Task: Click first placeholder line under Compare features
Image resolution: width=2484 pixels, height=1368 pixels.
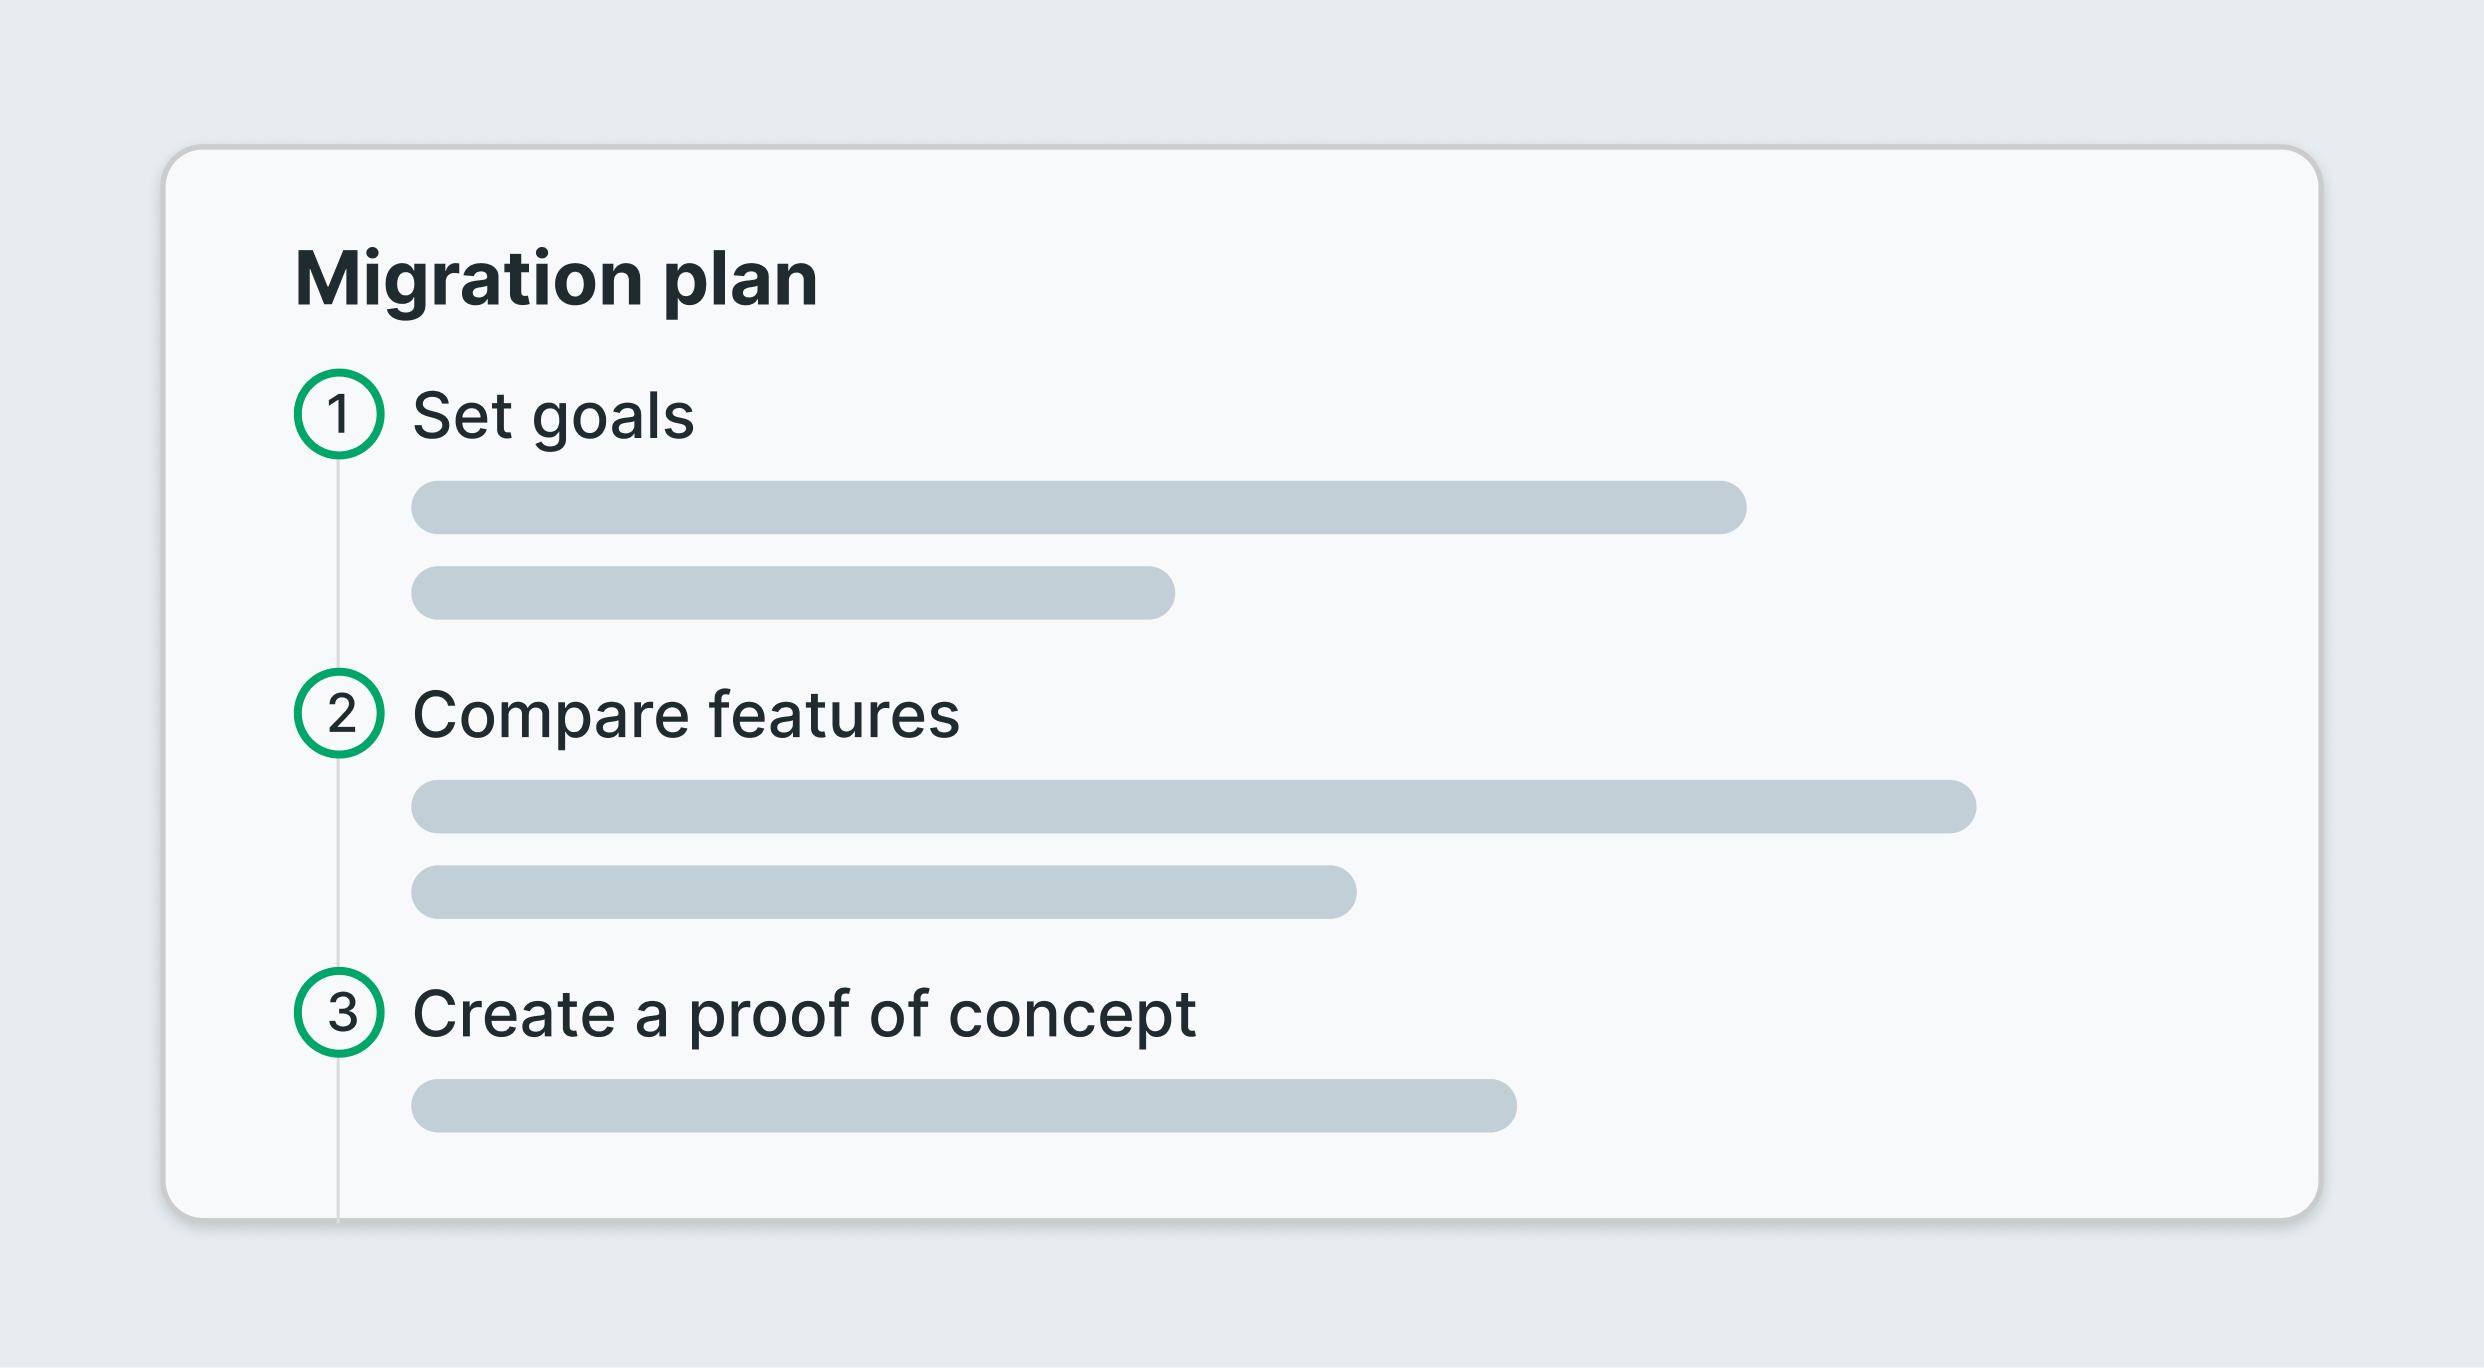Action: [x=1194, y=807]
